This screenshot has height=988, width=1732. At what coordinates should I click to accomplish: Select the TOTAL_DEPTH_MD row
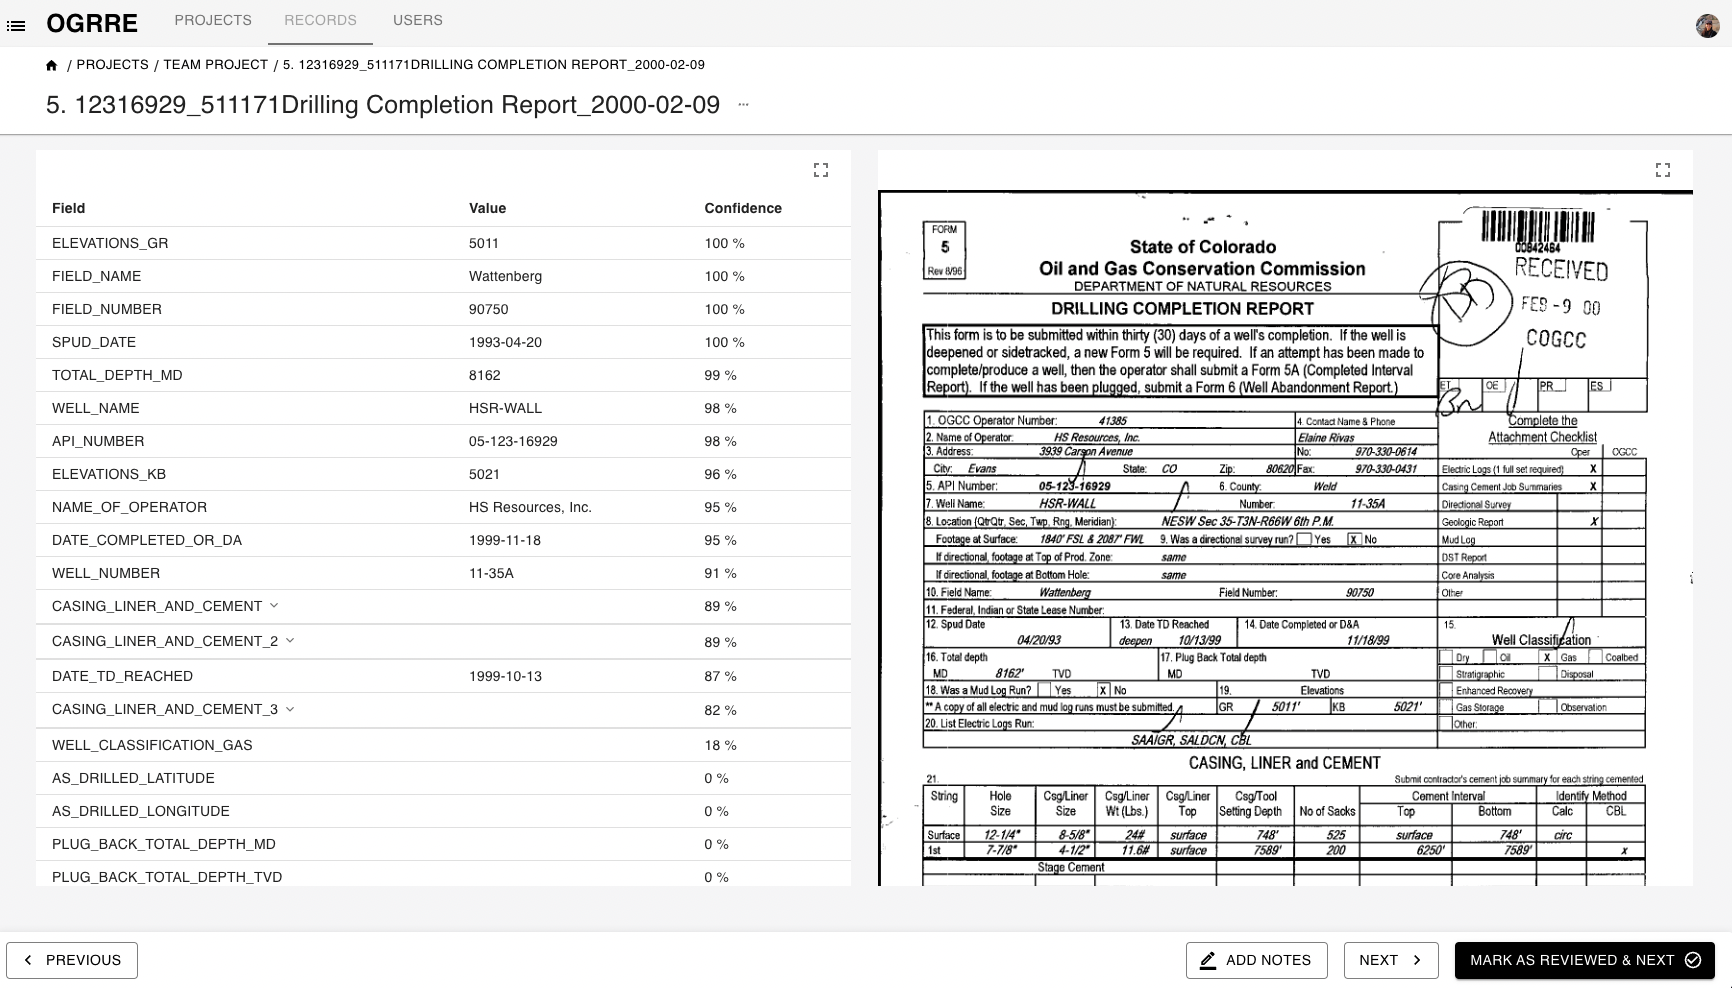coord(443,375)
